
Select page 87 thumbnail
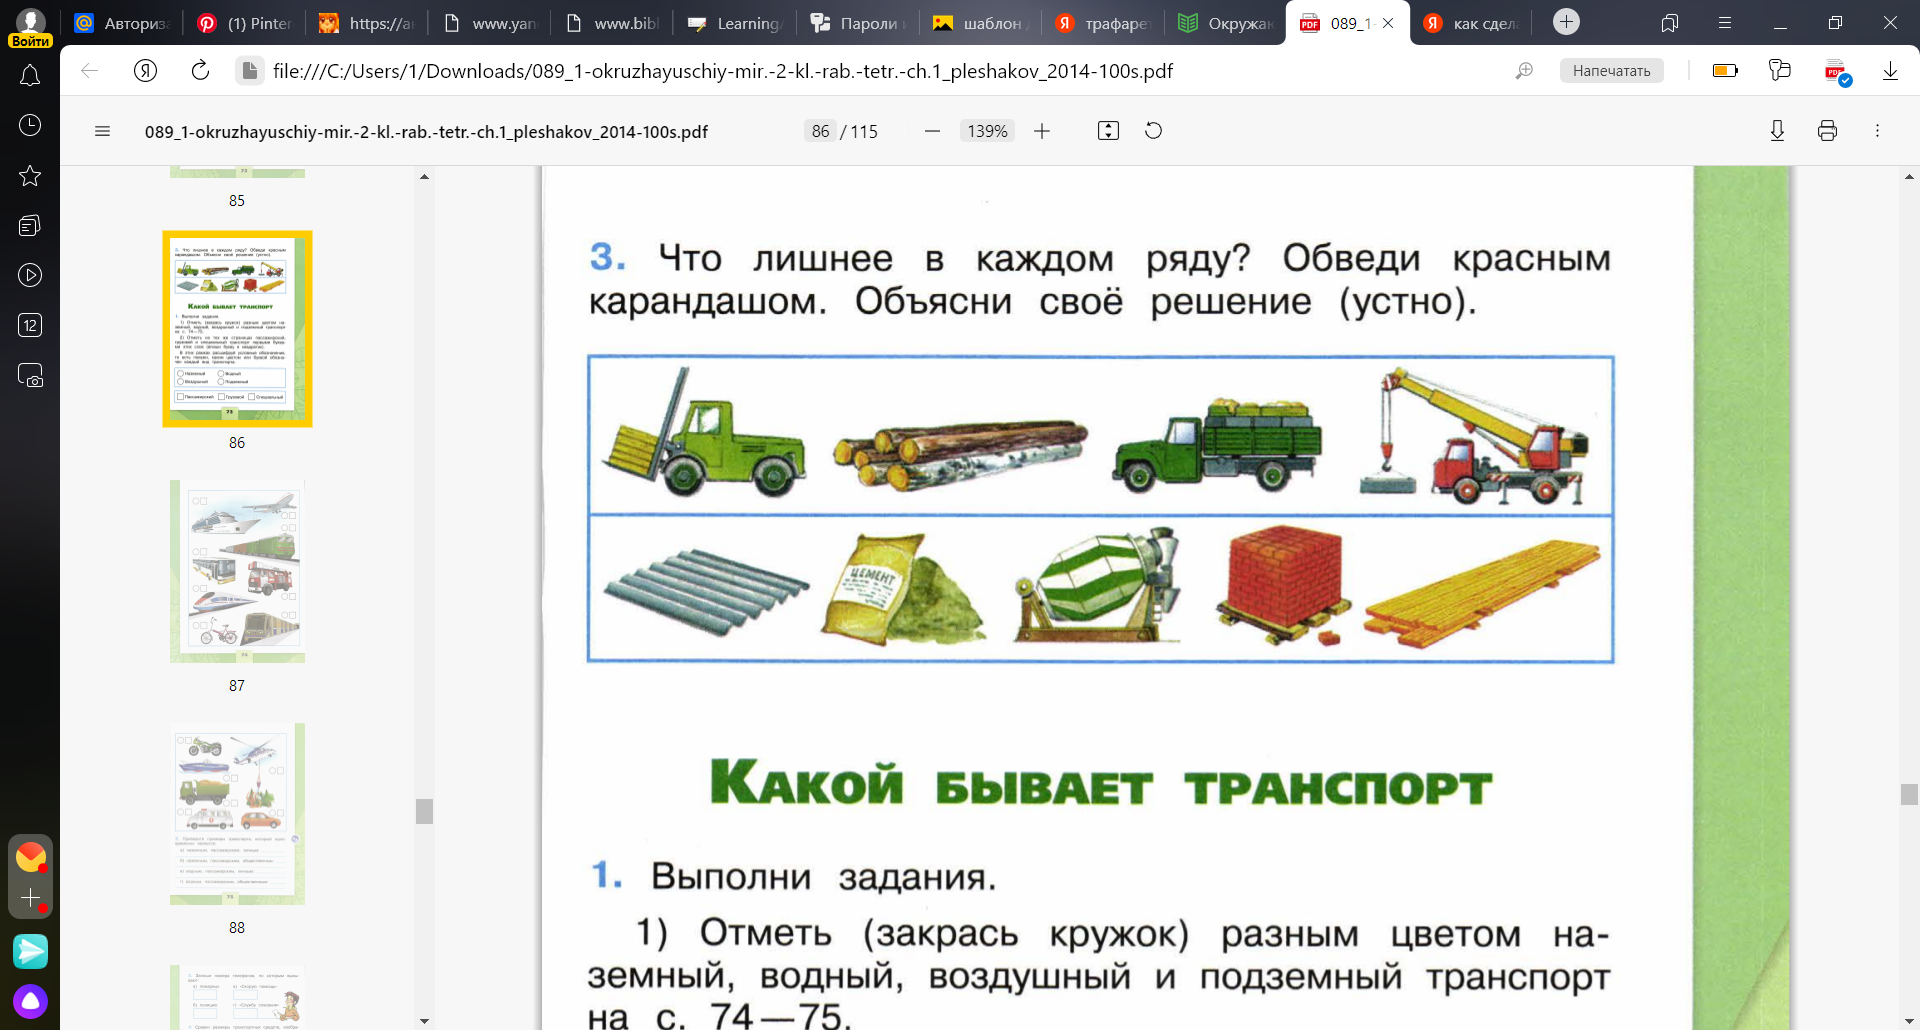pyautogui.click(x=237, y=571)
